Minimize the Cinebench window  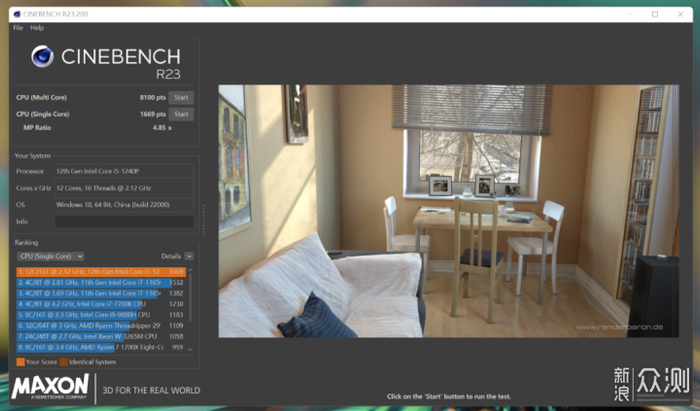630,14
